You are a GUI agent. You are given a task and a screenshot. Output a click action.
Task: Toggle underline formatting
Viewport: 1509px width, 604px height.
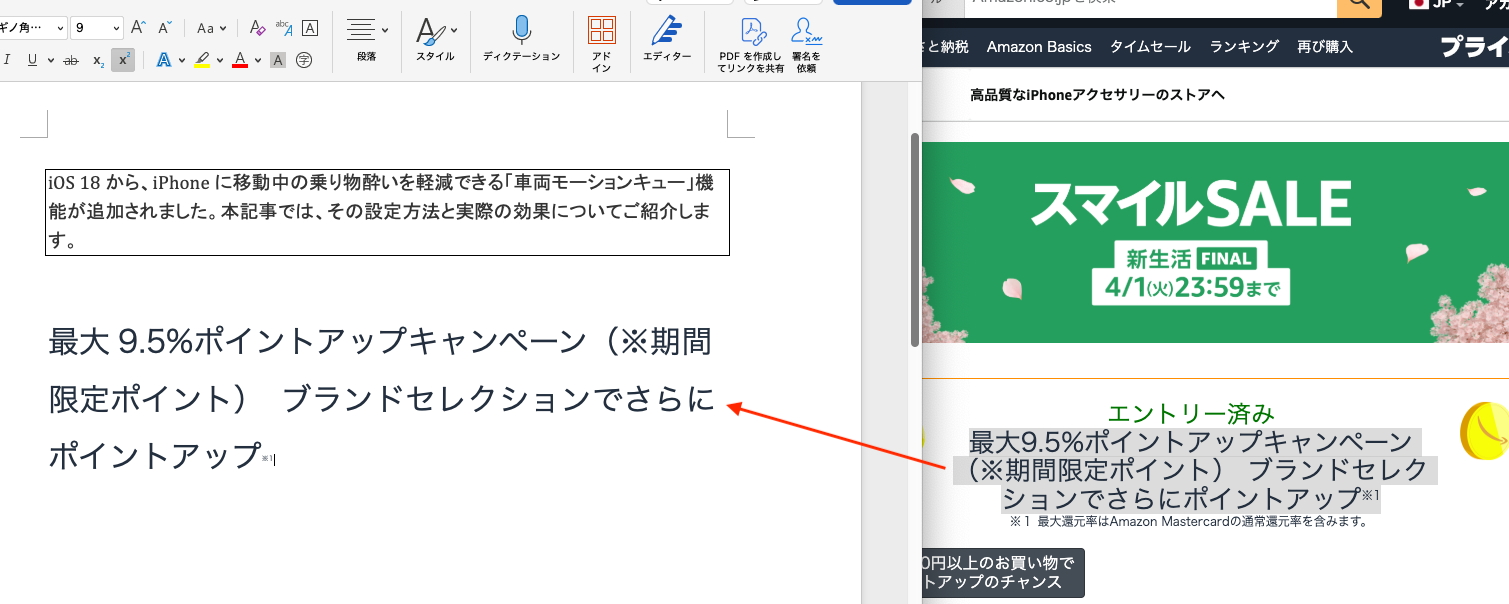coord(32,60)
